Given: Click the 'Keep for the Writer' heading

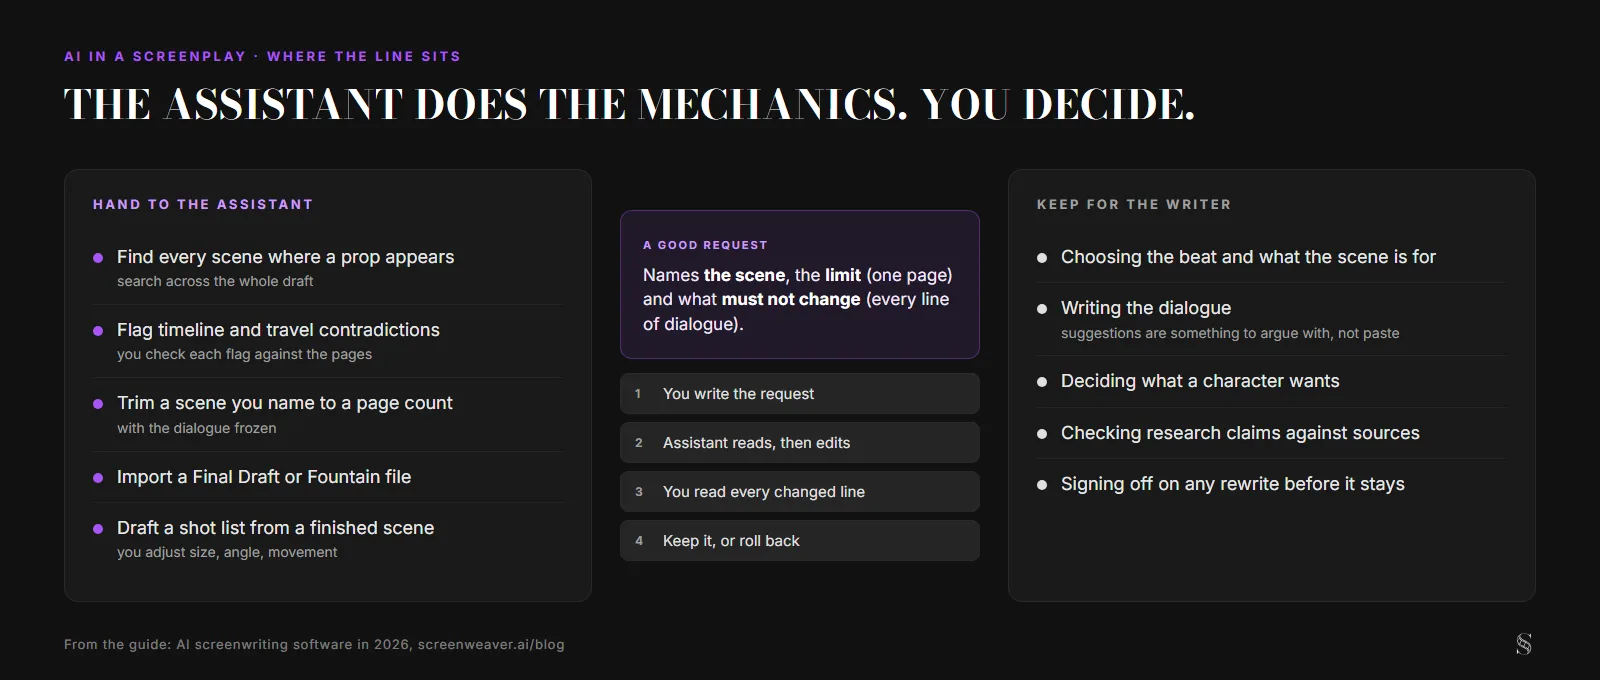Looking at the screenshot, I should click(x=1134, y=204).
